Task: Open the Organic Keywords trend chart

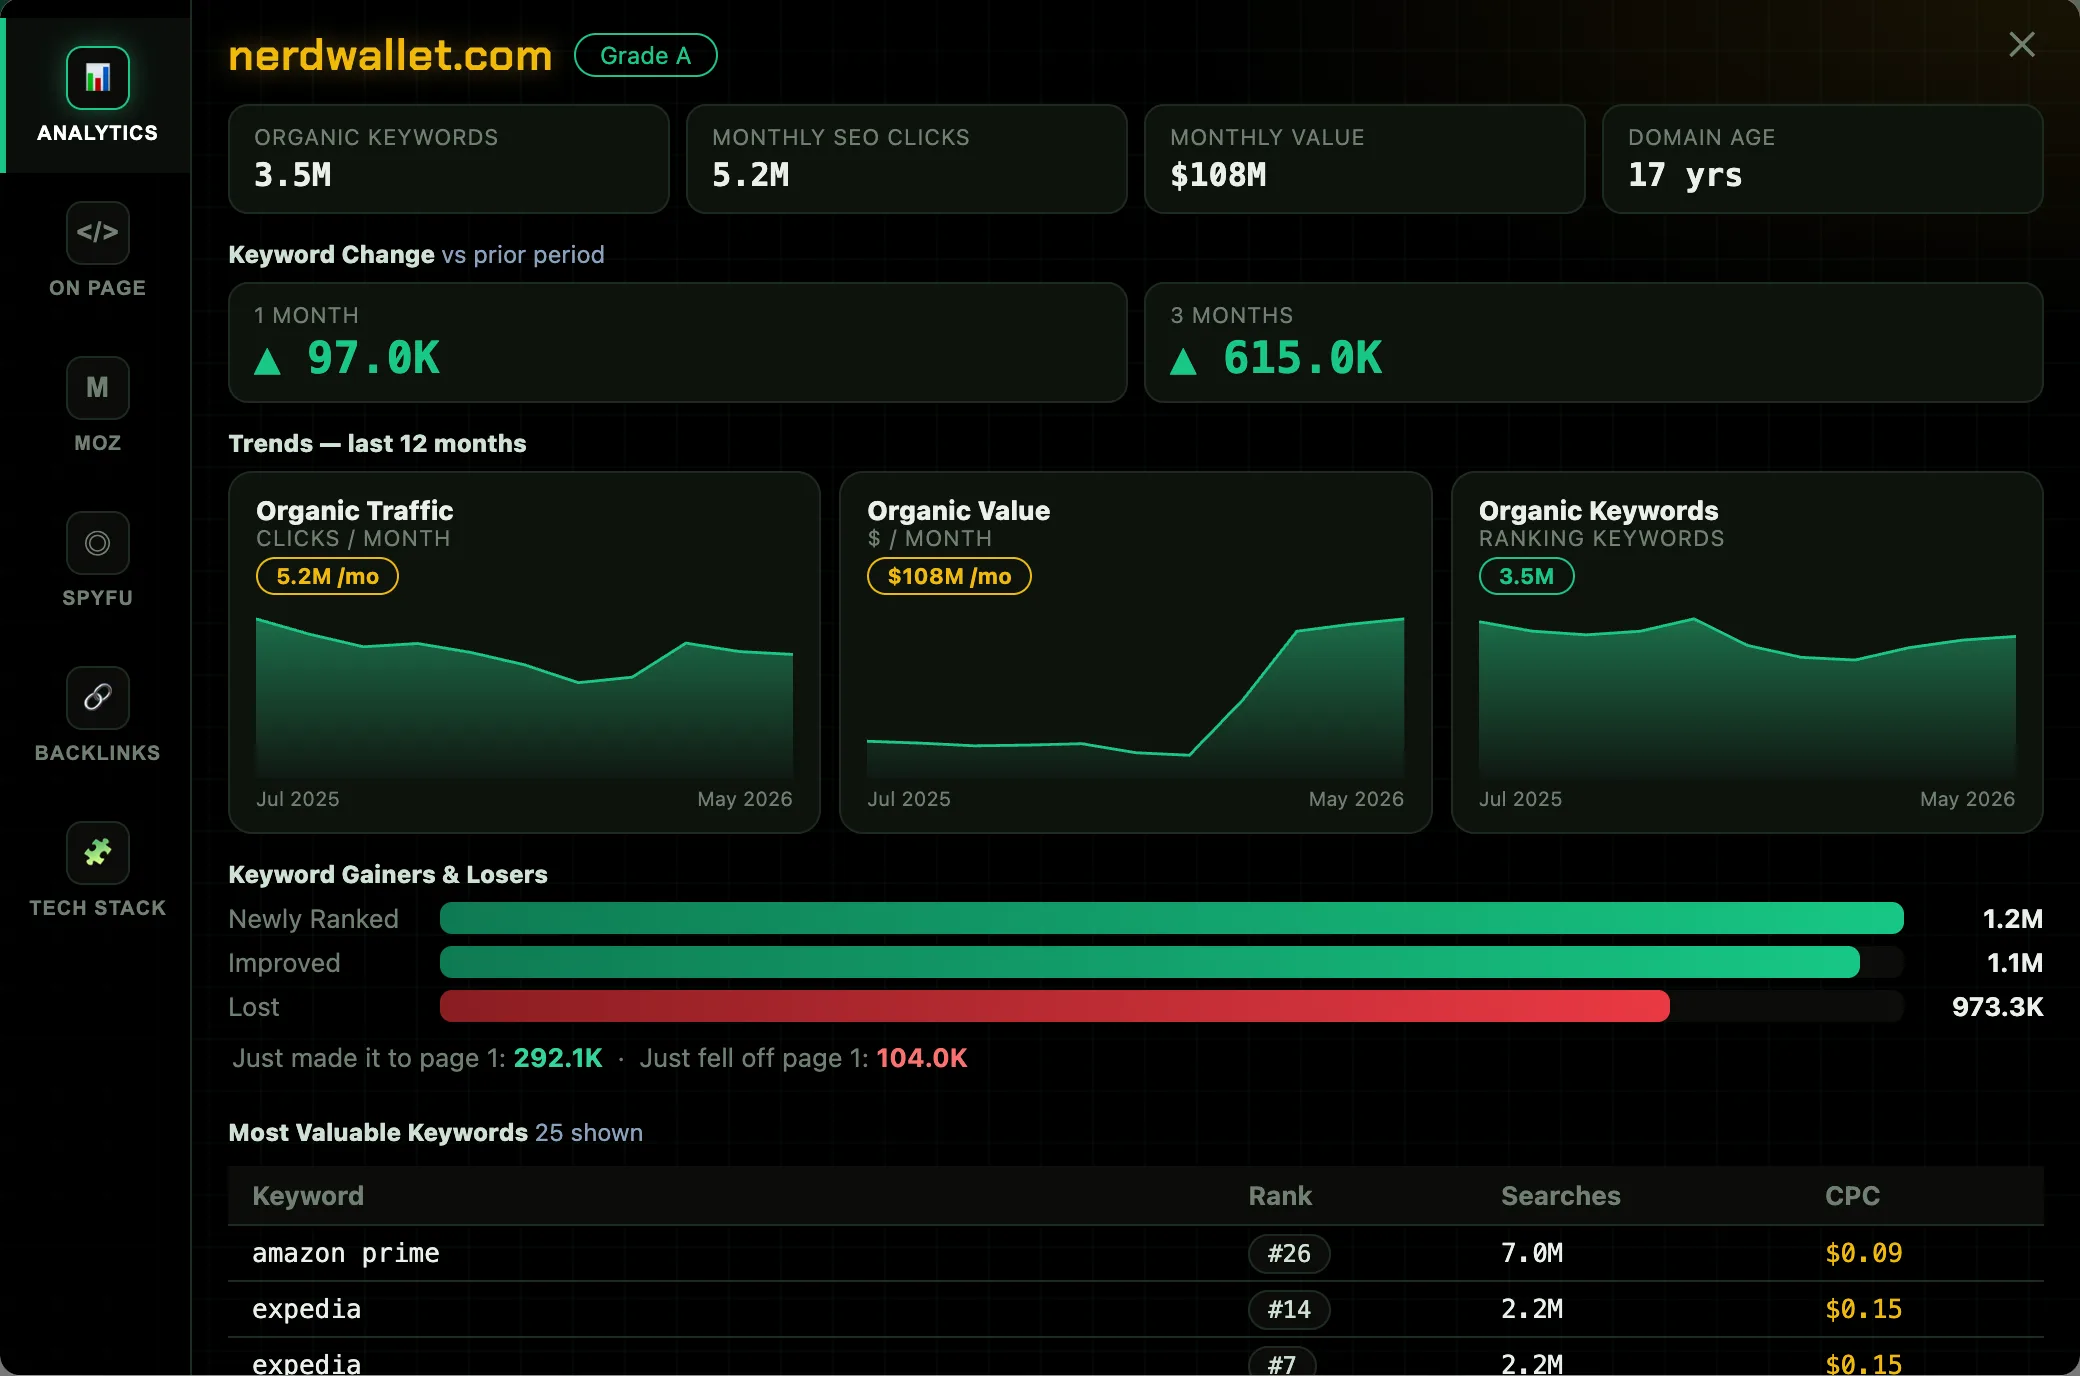Action: (x=1747, y=698)
